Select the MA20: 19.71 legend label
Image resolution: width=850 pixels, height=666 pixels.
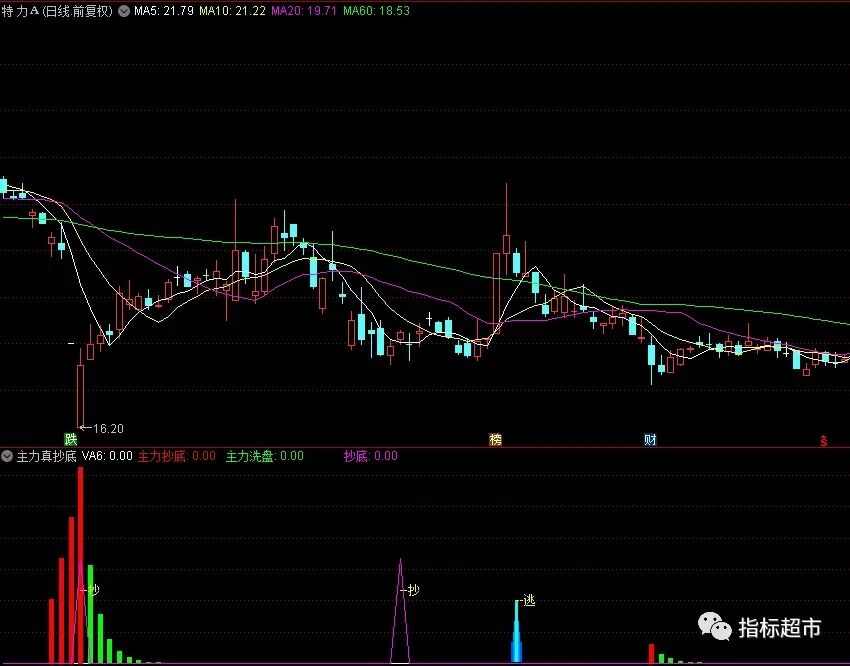click(304, 11)
